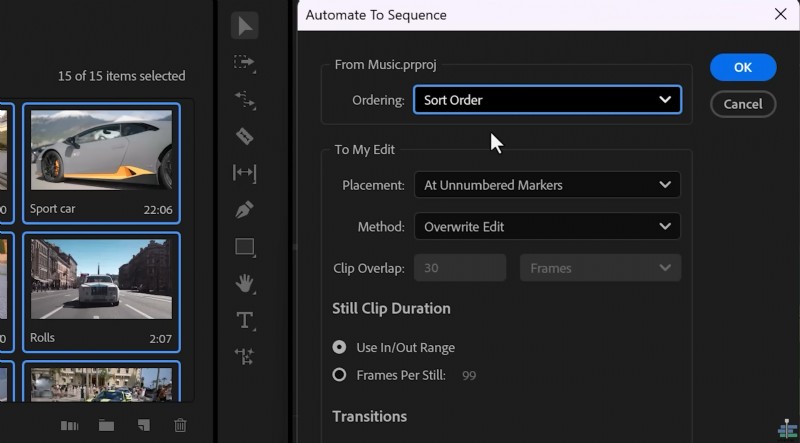Click the Cancel button
The image size is (800, 443).
743,104
